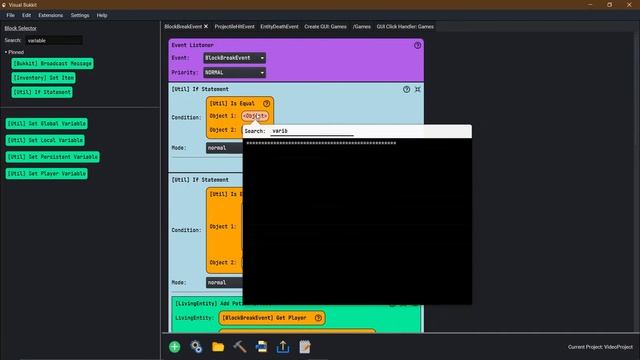Image resolution: width=640 pixels, height=360 pixels.
Task: Open the gears plugin settings icon
Action: [196, 347]
